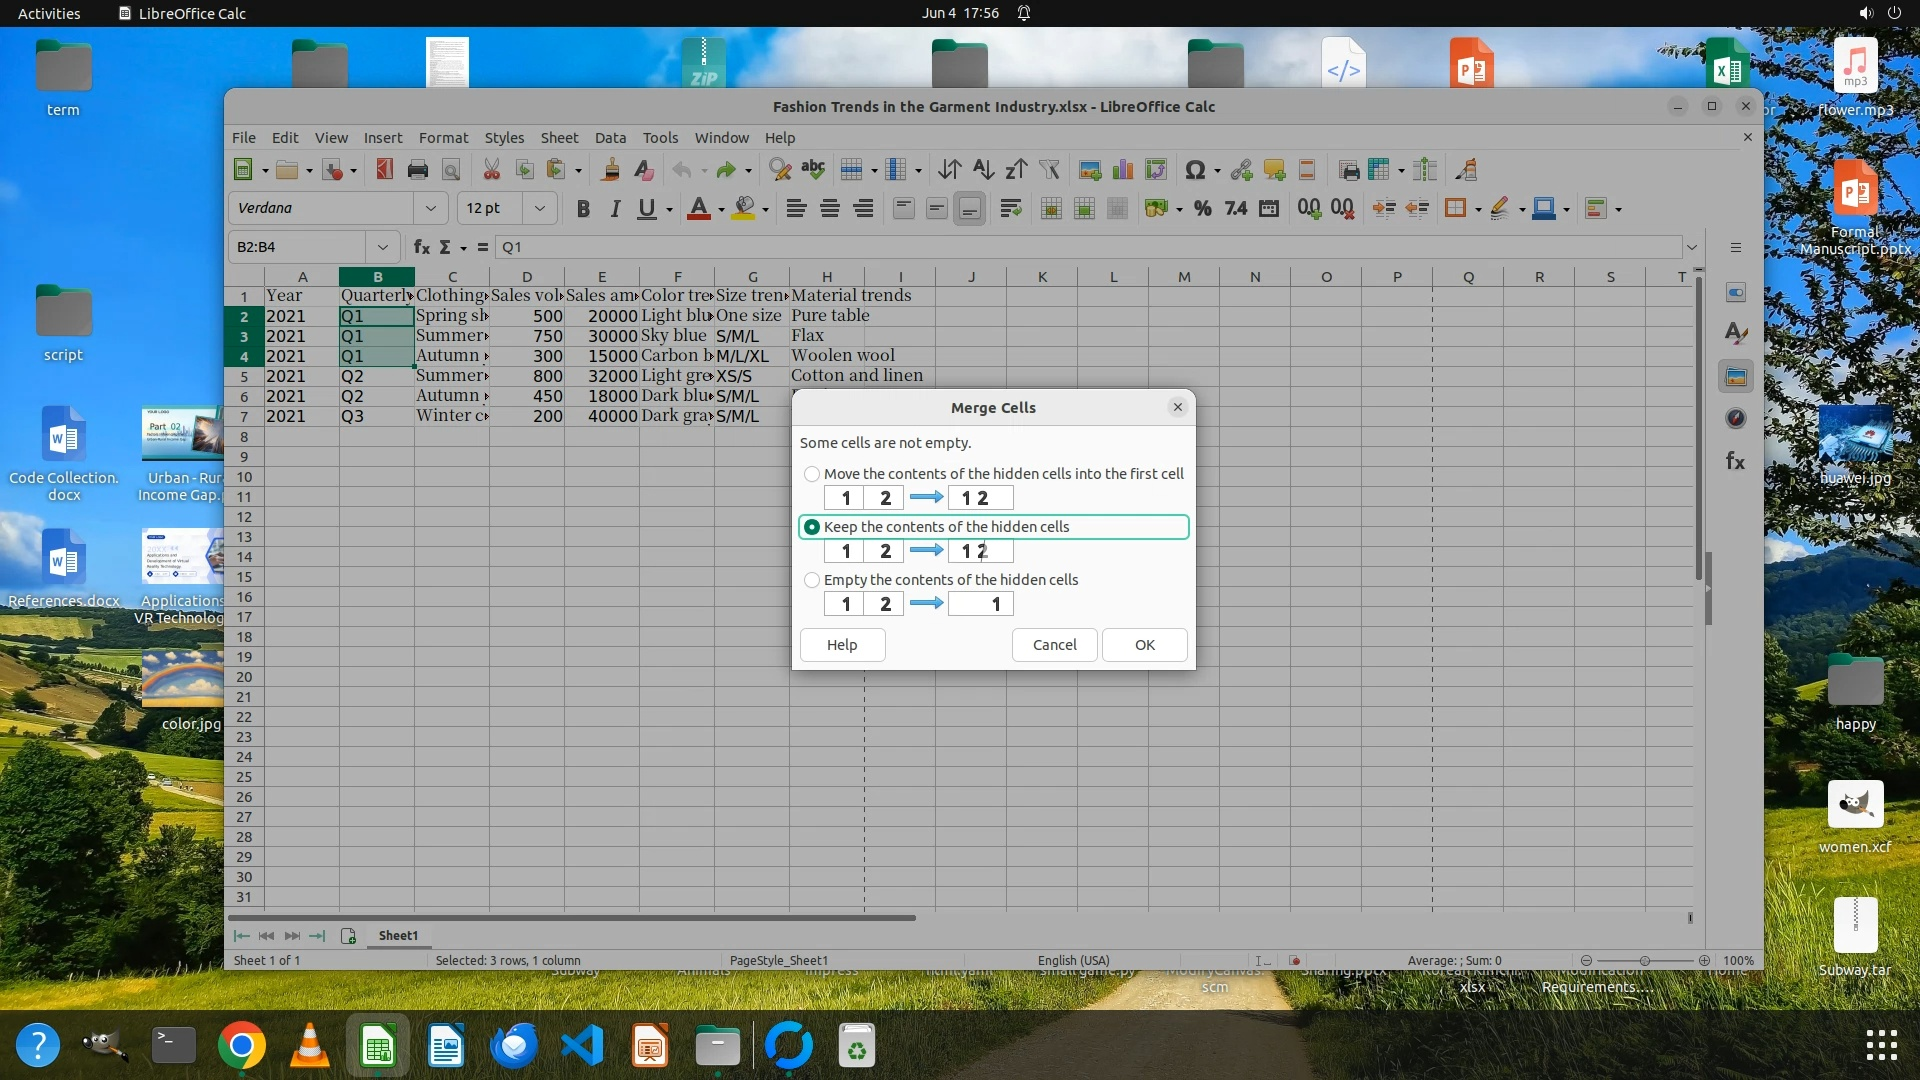This screenshot has height=1080, width=1920.
Task: Select Move contents into first cell option
Action: (x=812, y=474)
